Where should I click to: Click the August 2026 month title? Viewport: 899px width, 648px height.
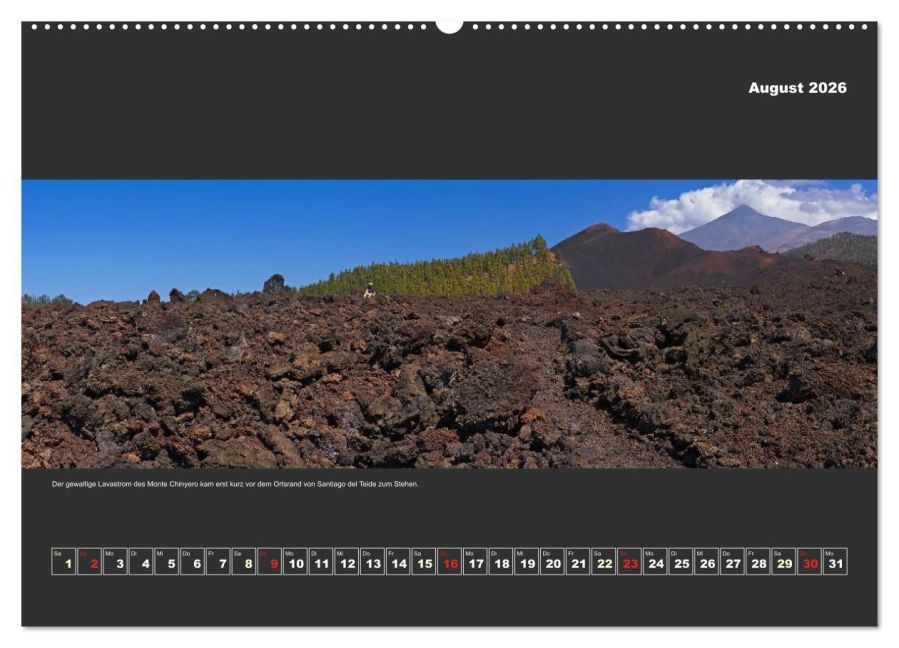click(797, 88)
